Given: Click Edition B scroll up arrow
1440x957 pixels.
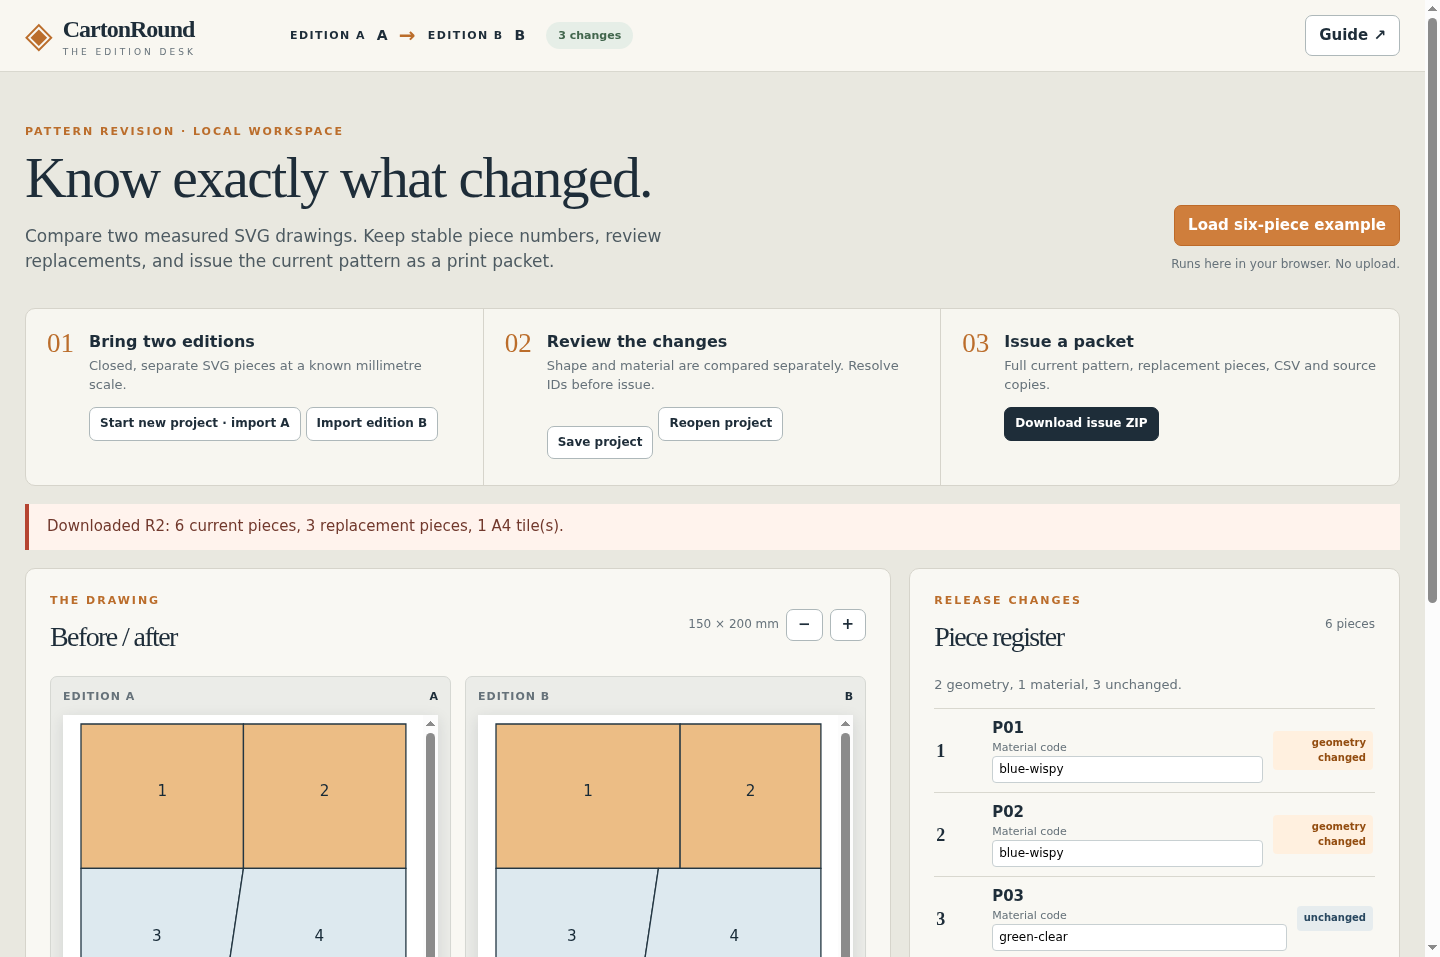Looking at the screenshot, I should tap(846, 723).
